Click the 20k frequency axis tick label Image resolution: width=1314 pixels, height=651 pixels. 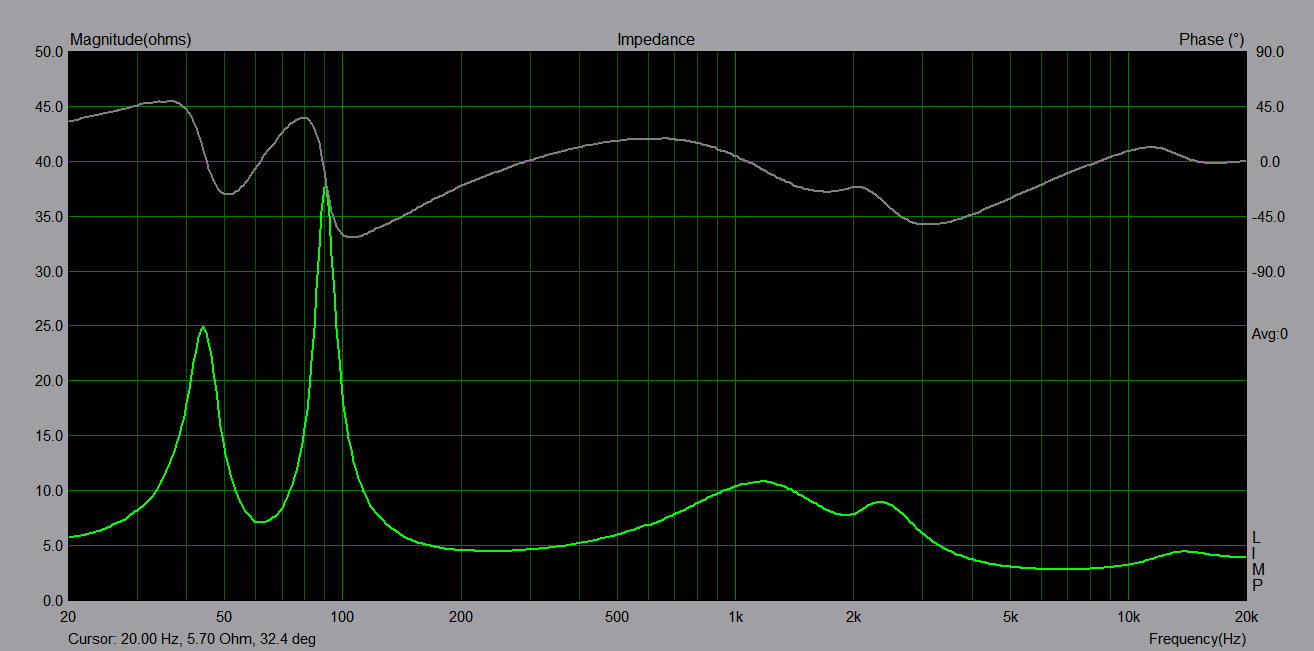pyautogui.click(x=1246, y=616)
